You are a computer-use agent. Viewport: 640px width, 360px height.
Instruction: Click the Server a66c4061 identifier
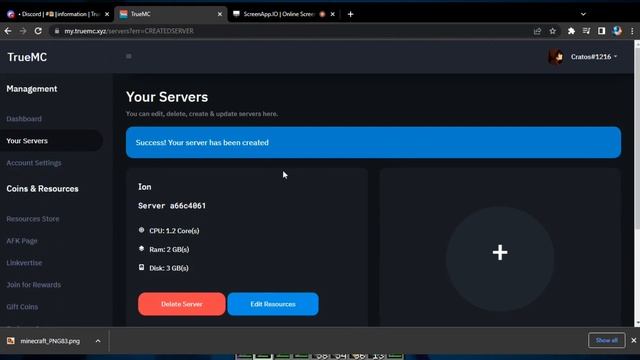(172, 206)
